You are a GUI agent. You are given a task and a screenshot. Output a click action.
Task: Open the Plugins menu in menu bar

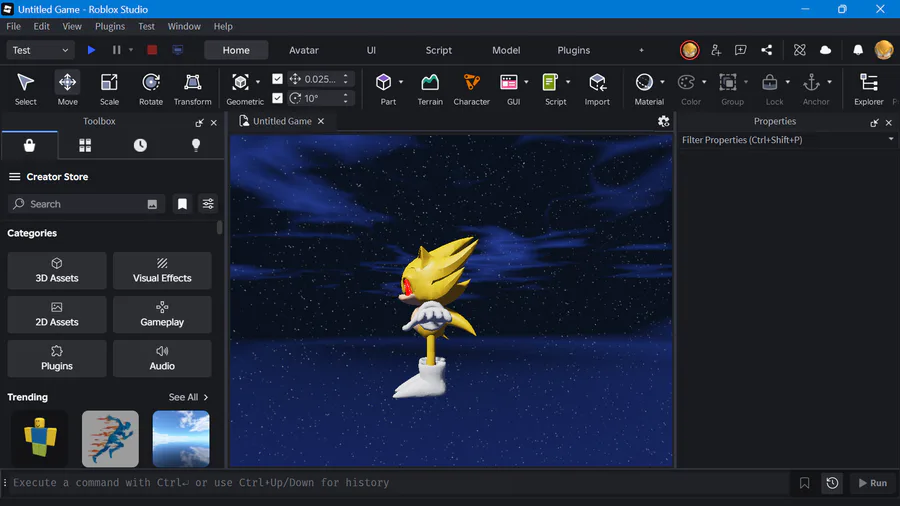[x=110, y=26]
